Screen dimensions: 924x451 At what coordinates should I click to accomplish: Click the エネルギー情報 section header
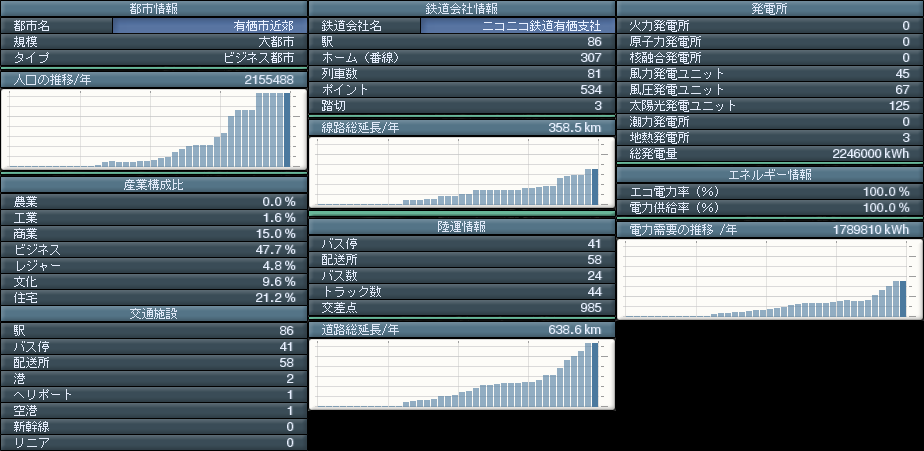coord(769,174)
